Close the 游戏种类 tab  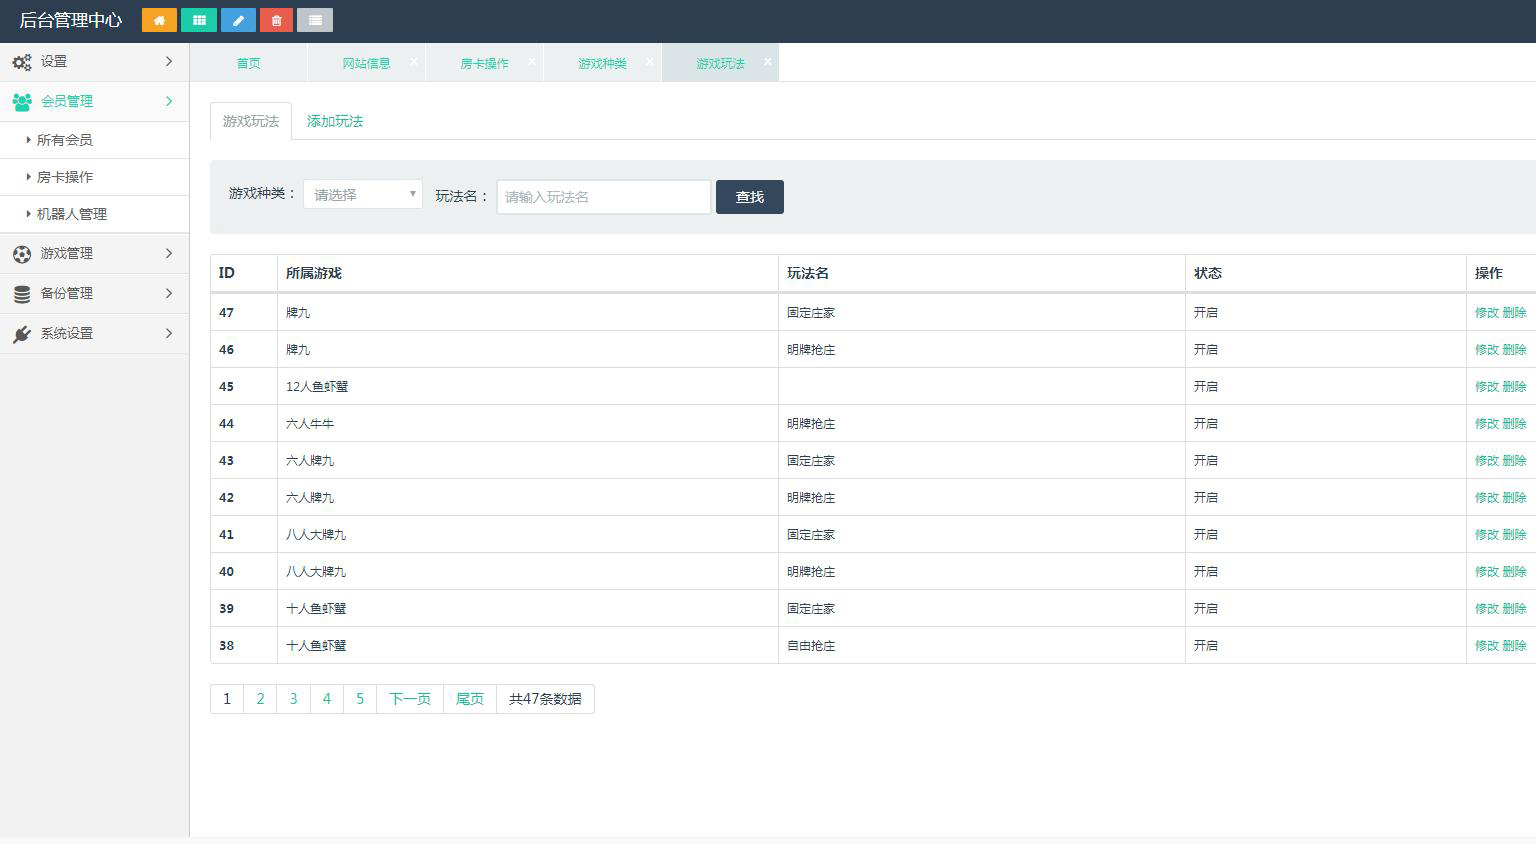(650, 61)
